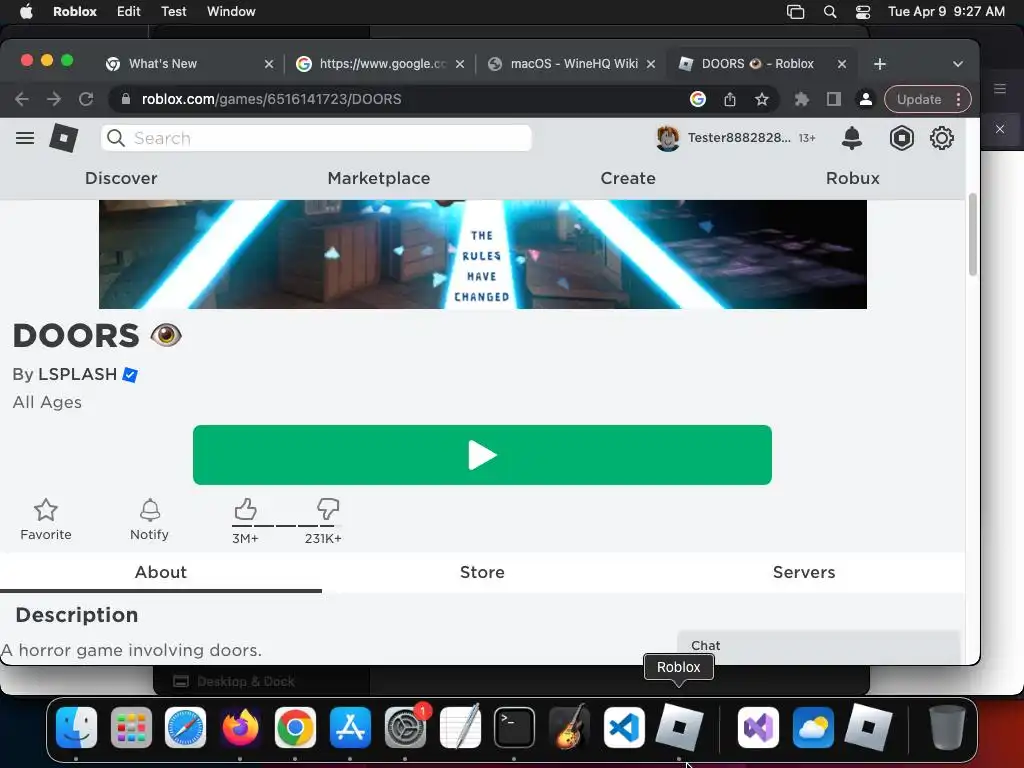The width and height of the screenshot is (1024, 768).
Task: Open Firefox from the Dock
Action: (x=240, y=728)
